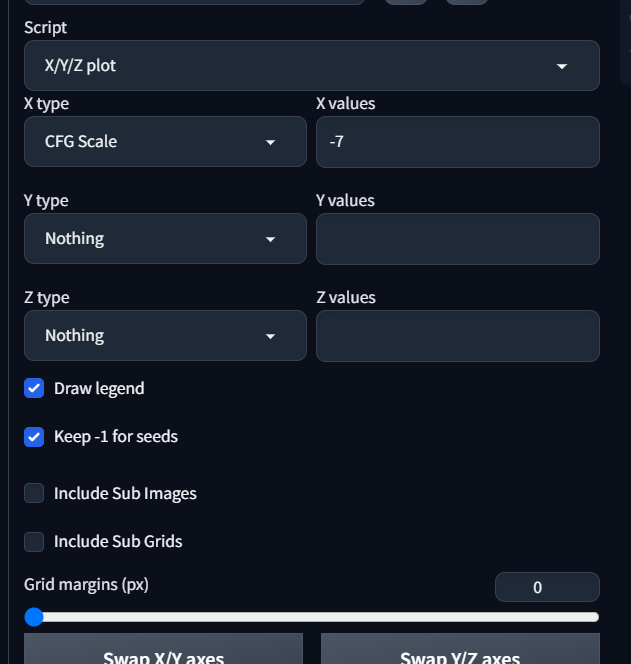The width and height of the screenshot is (631, 664).
Task: Click the Grid margins slider handle
Action: tap(34, 617)
